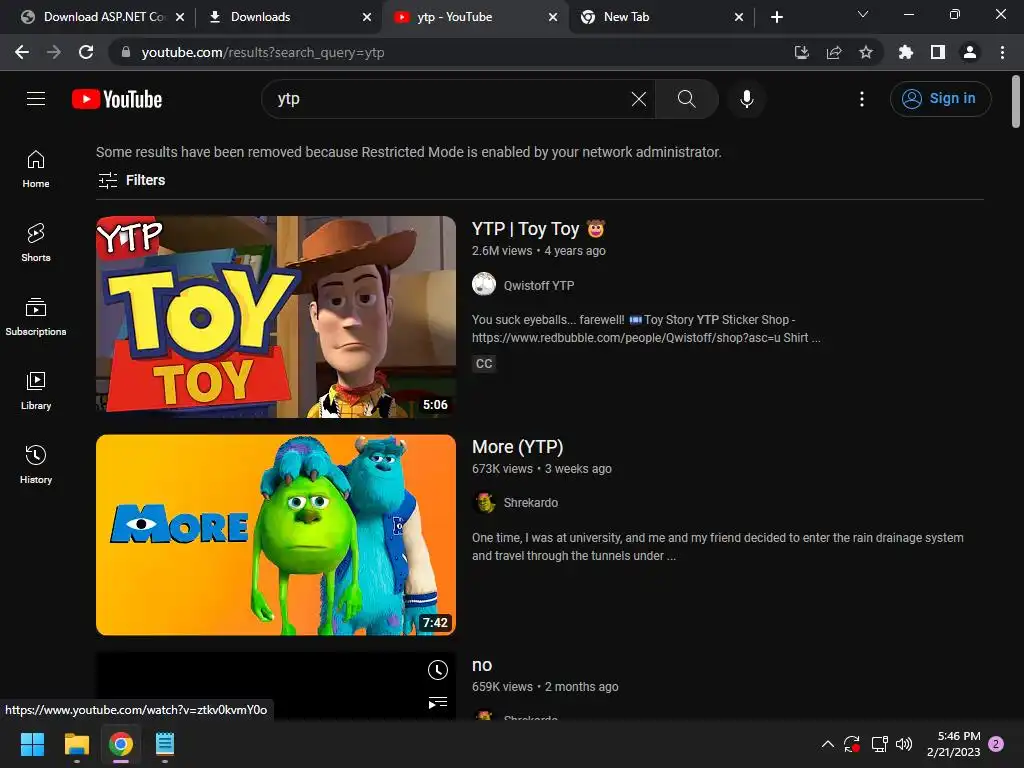
Task: Toggle Chrome side panel
Action: 938,52
